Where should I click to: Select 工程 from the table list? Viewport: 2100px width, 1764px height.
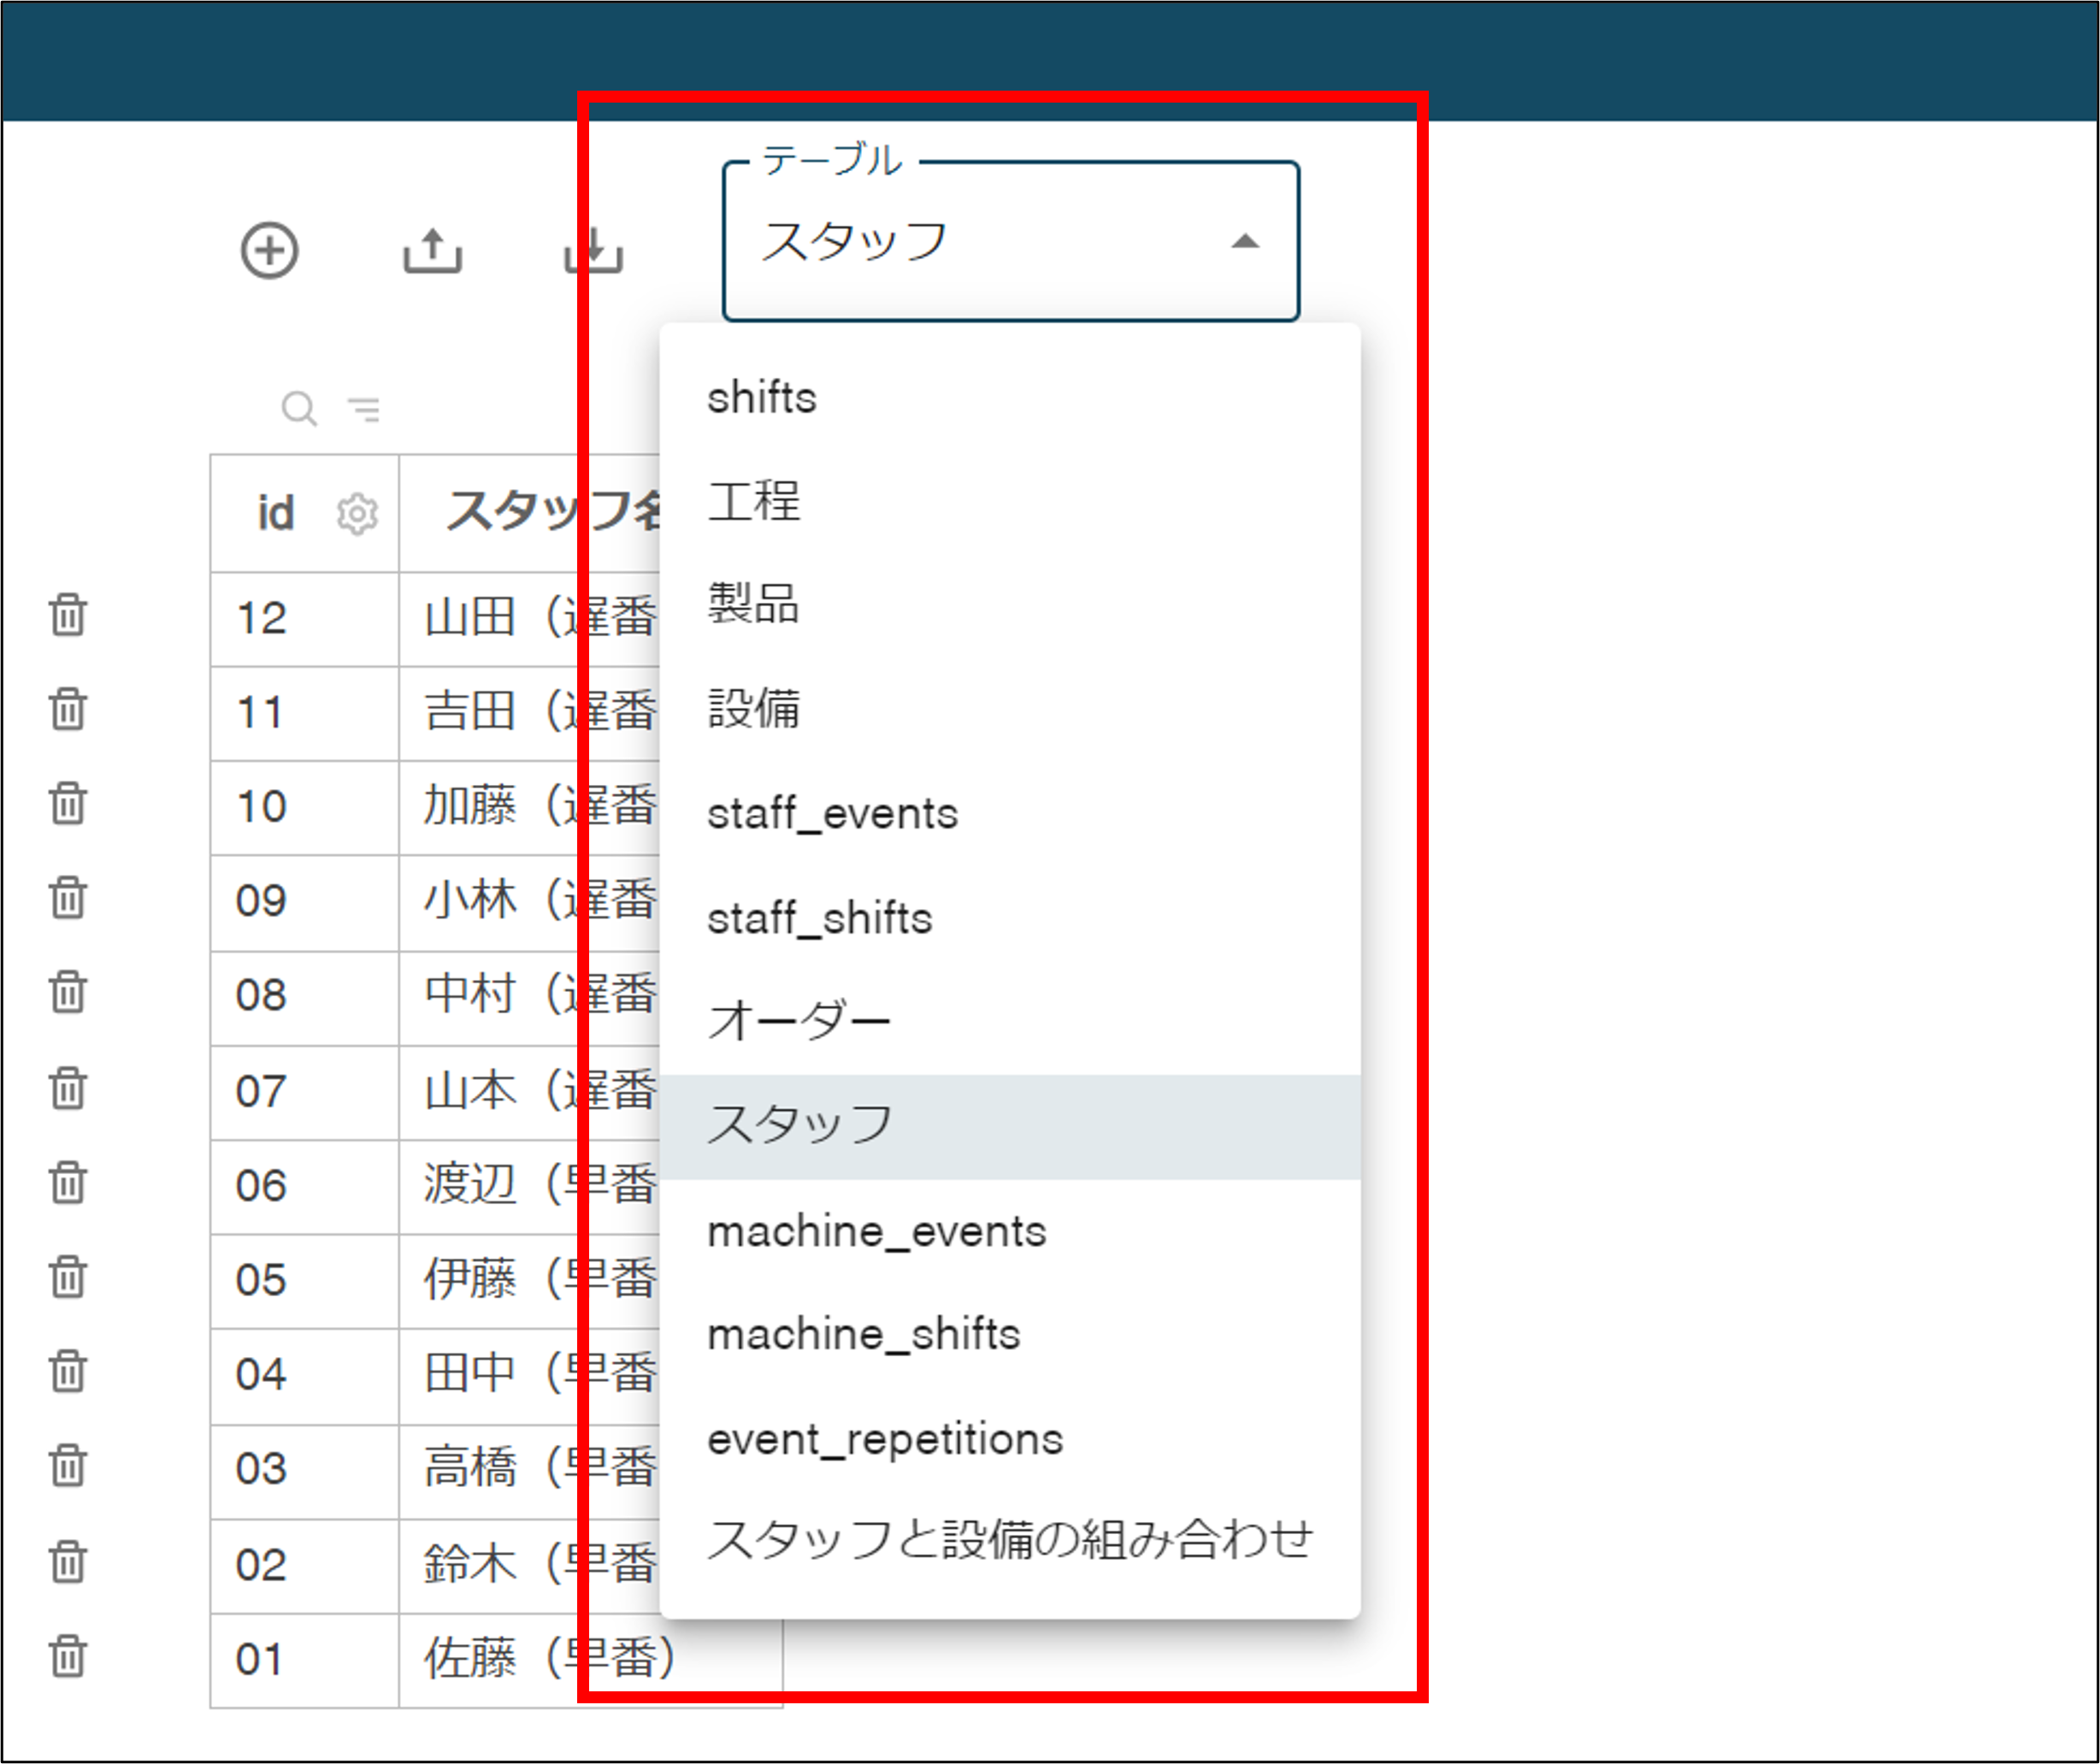pos(1010,502)
